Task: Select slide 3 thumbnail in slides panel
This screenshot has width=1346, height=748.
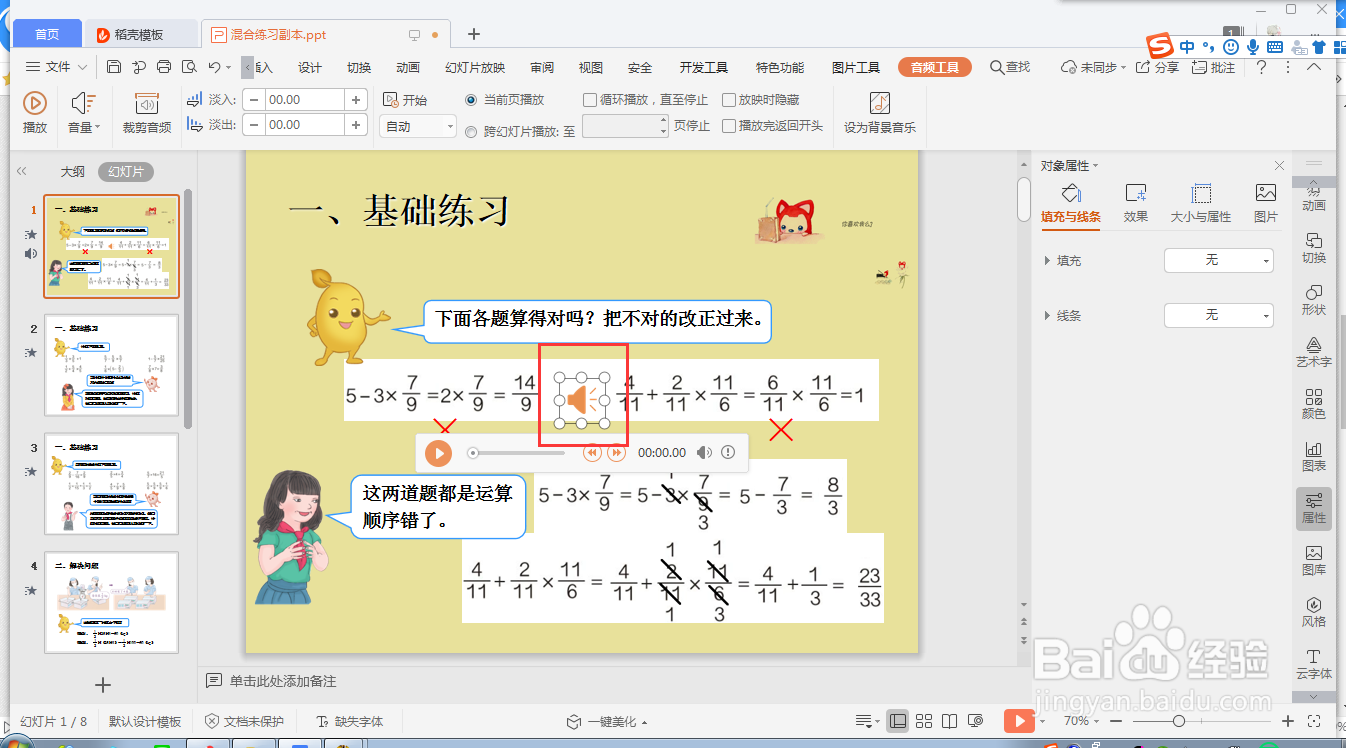Action: [111, 484]
